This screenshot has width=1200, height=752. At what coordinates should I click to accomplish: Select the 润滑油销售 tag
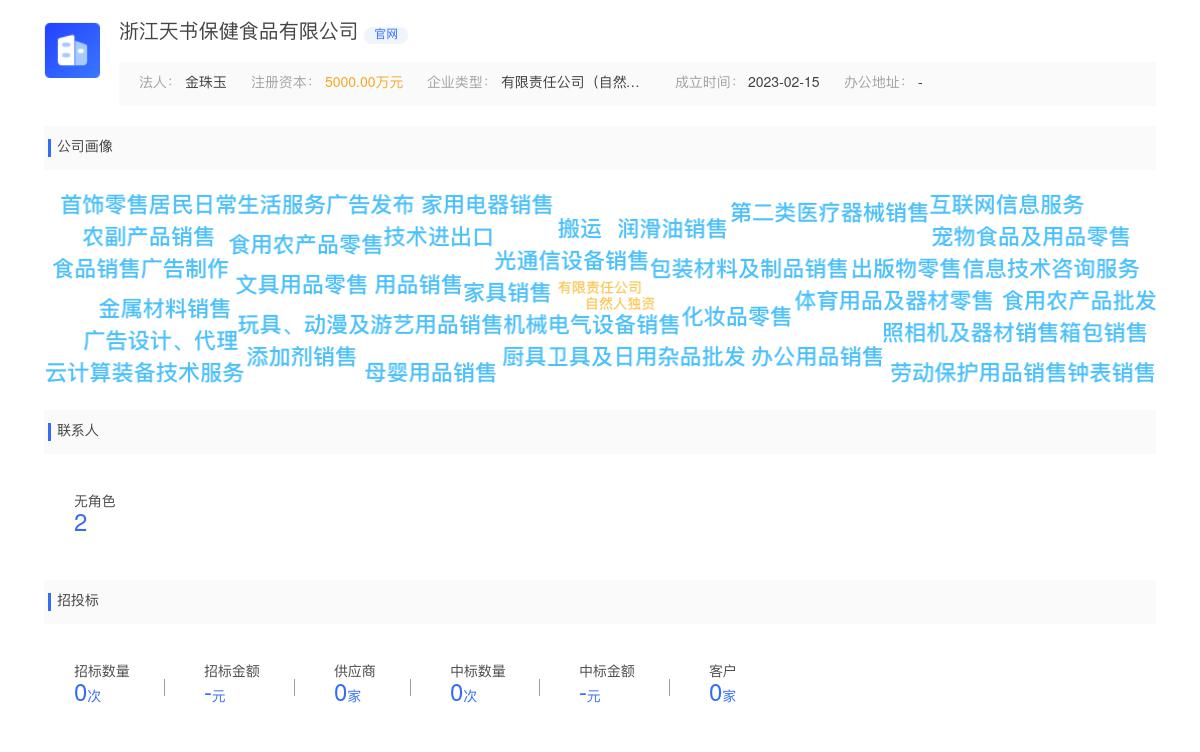click(x=672, y=229)
